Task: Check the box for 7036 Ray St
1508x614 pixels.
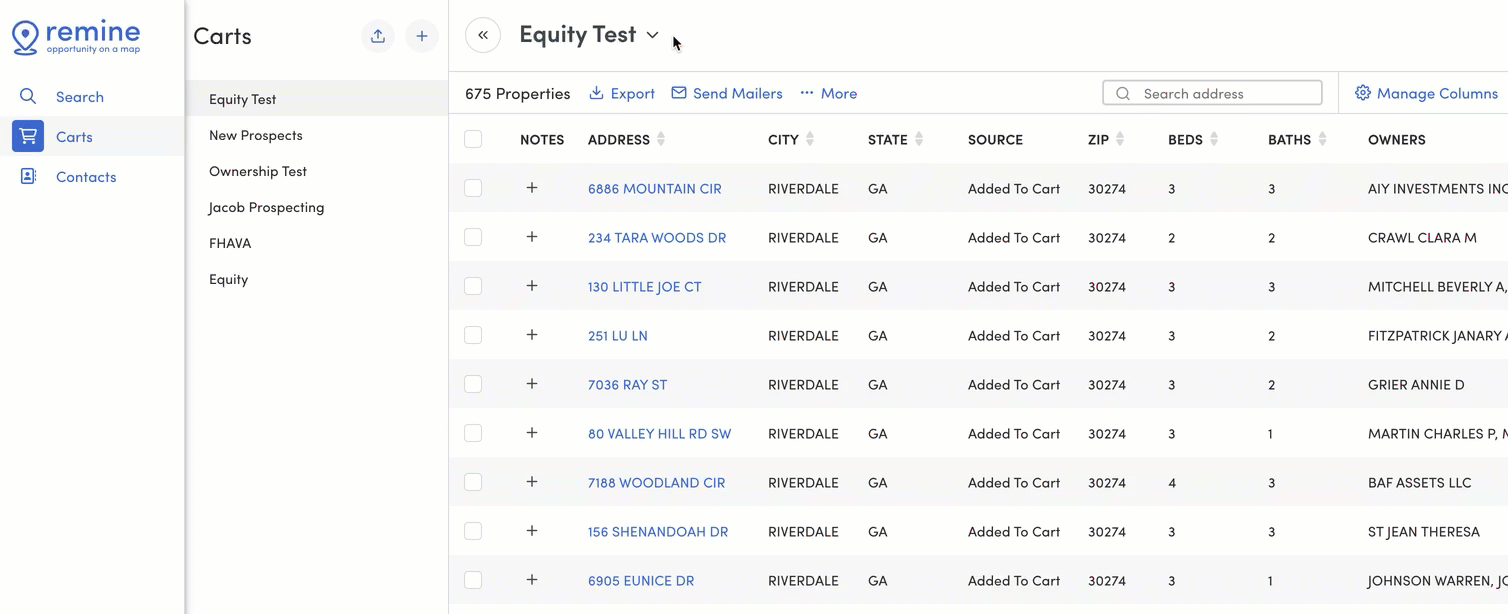Action: tap(473, 384)
